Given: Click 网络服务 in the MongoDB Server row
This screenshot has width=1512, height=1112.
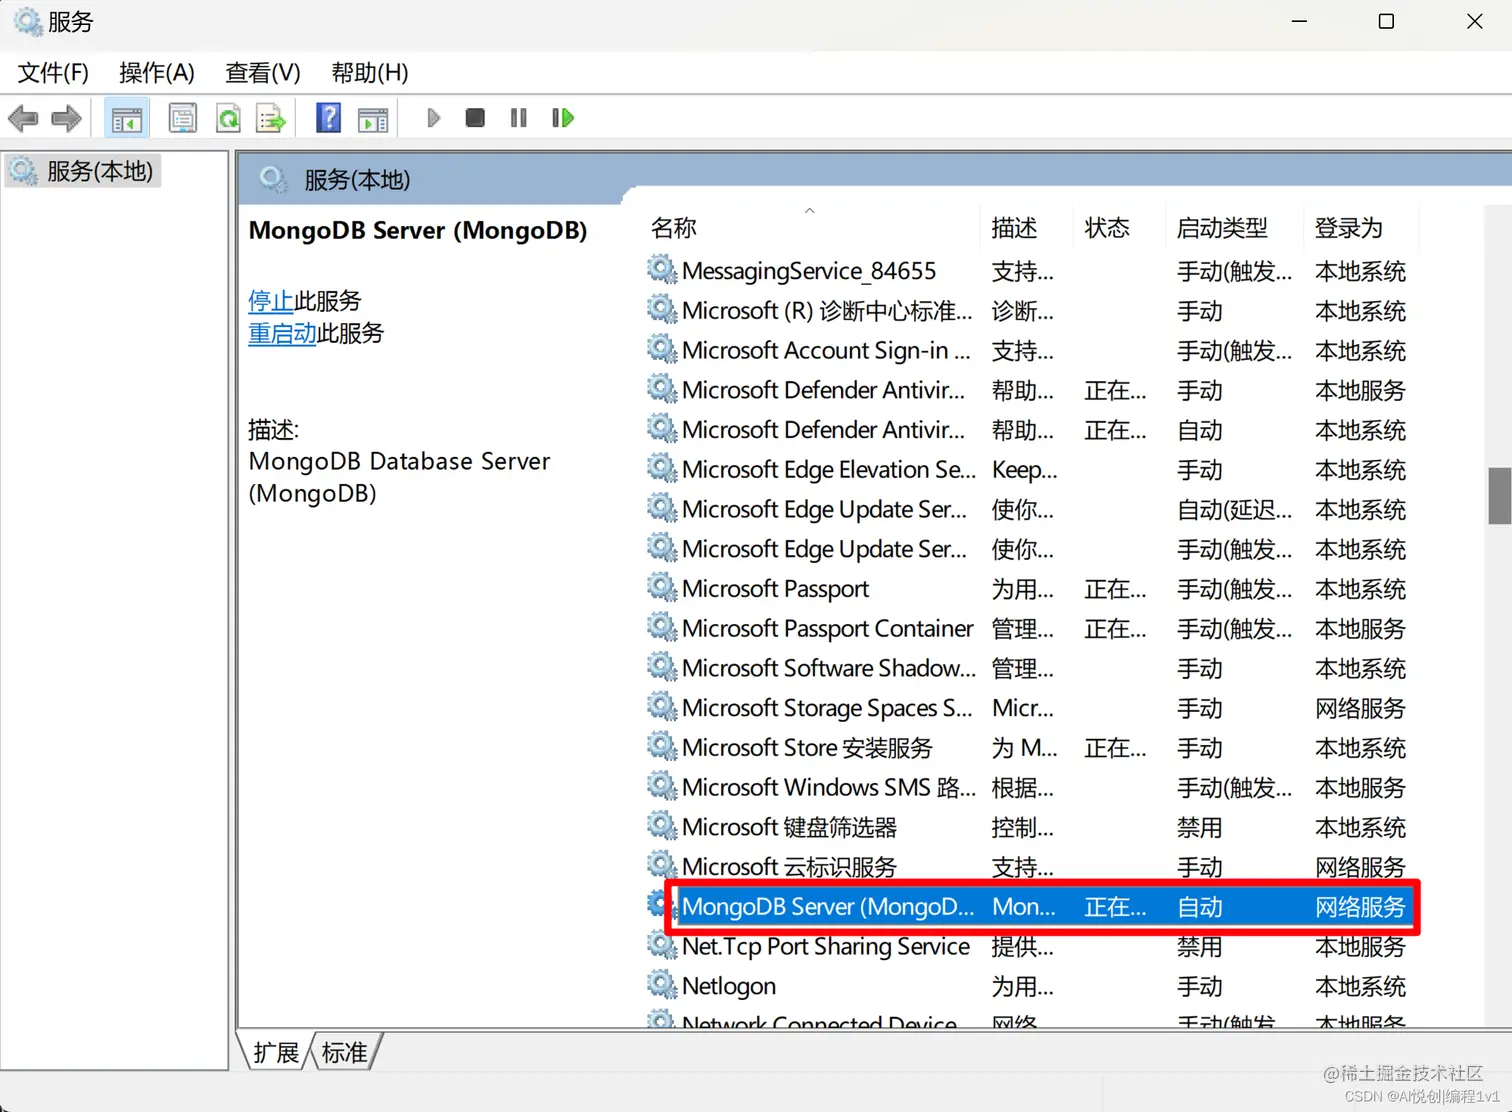Looking at the screenshot, I should pyautogui.click(x=1361, y=907).
